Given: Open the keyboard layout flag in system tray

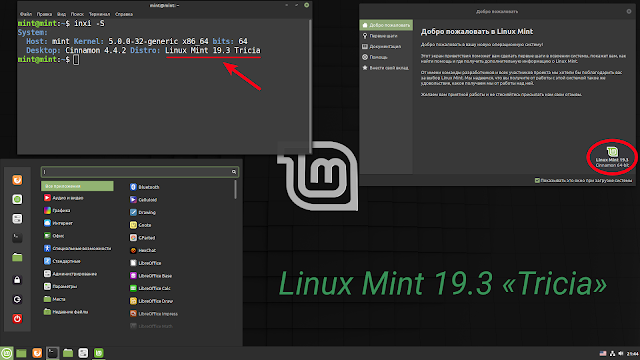Looking at the screenshot, I should click(603, 353).
